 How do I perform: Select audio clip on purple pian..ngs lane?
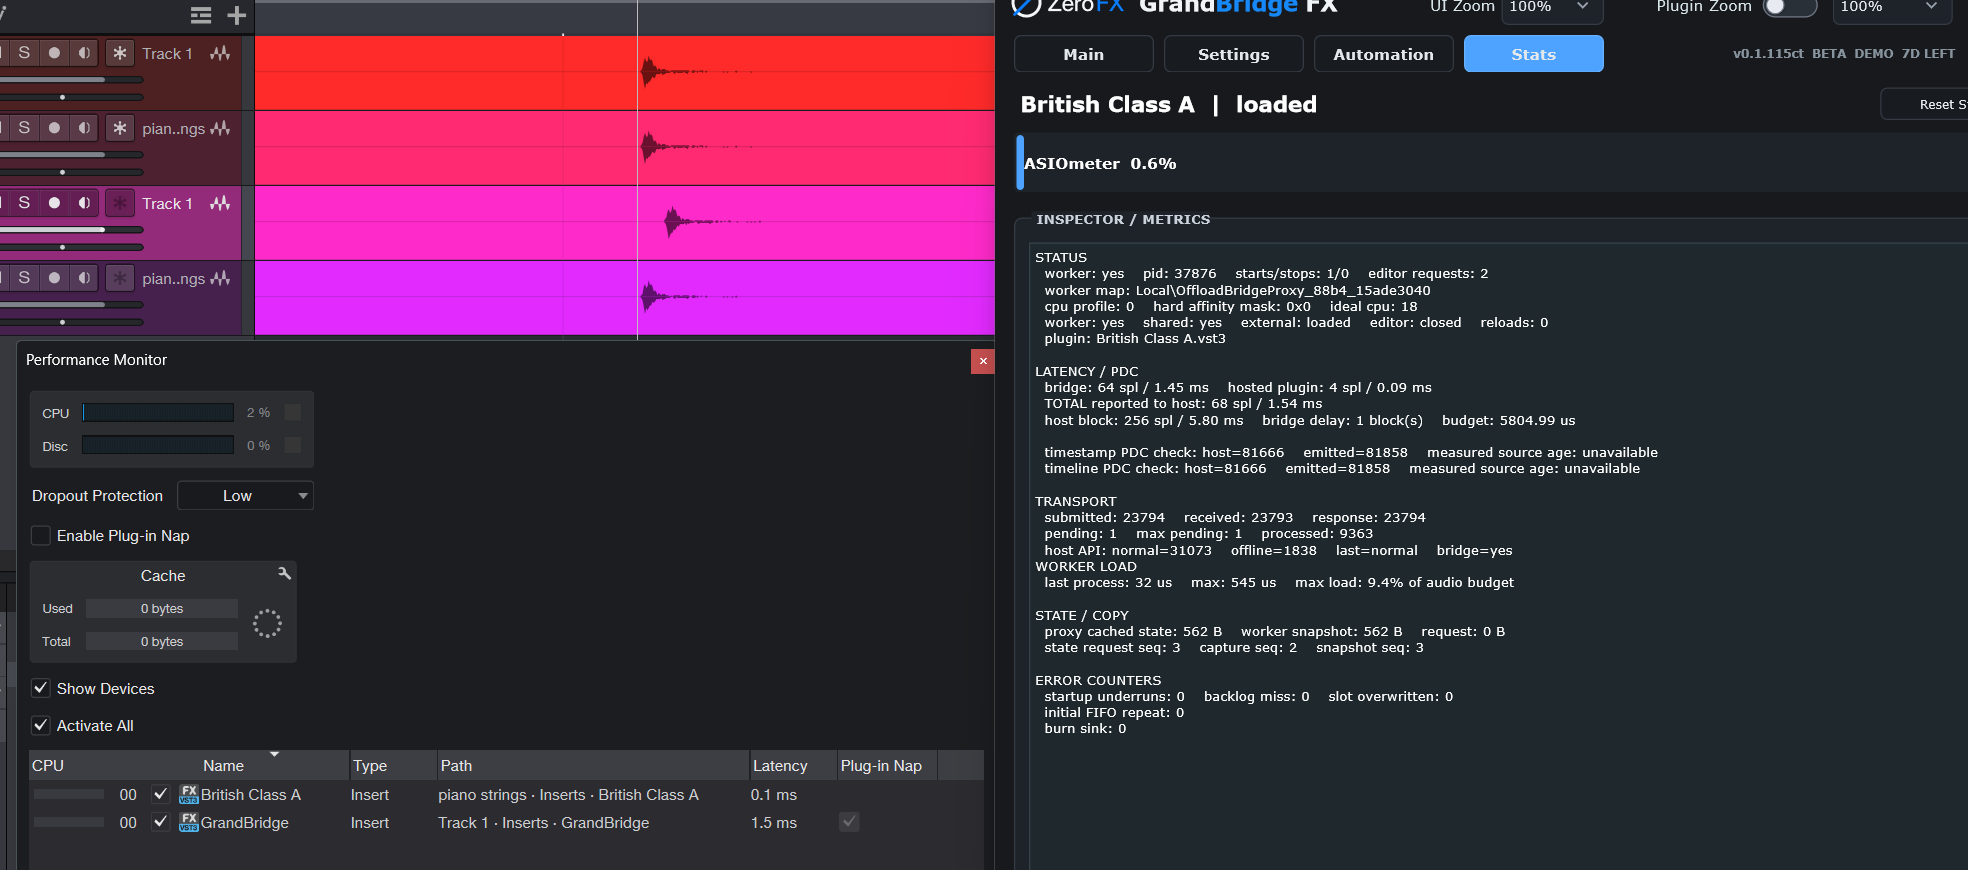[x=625, y=298]
